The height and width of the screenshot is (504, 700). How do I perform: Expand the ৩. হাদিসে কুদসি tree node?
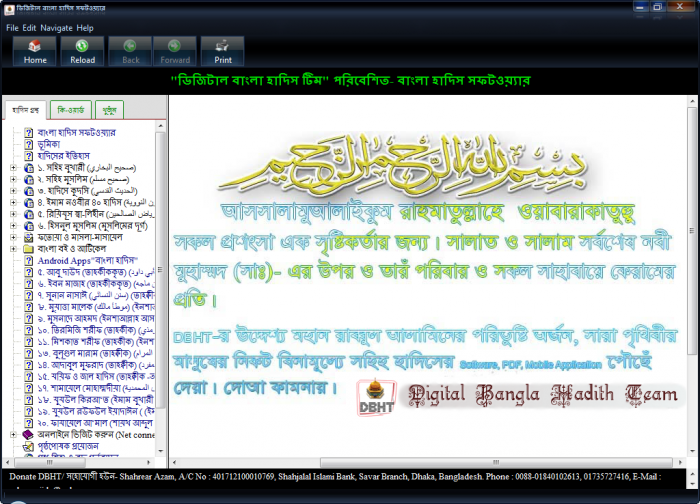coord(13,191)
